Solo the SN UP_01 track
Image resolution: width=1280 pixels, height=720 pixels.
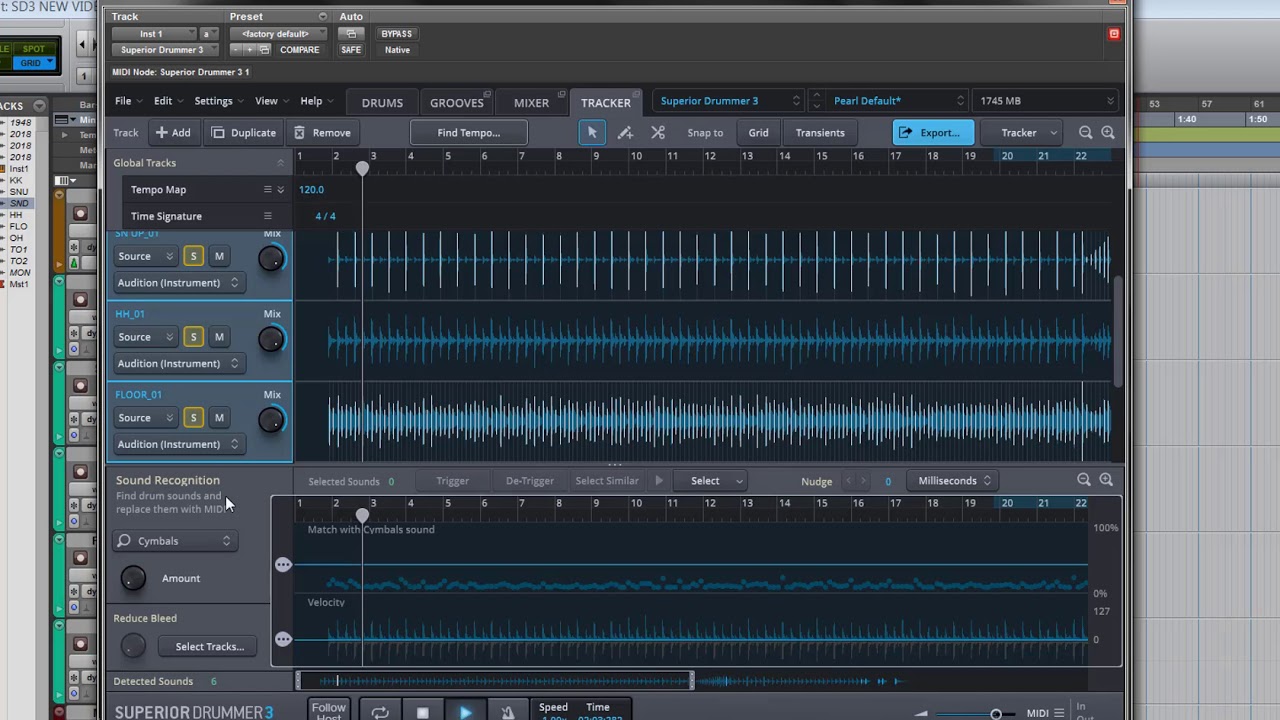pos(193,256)
